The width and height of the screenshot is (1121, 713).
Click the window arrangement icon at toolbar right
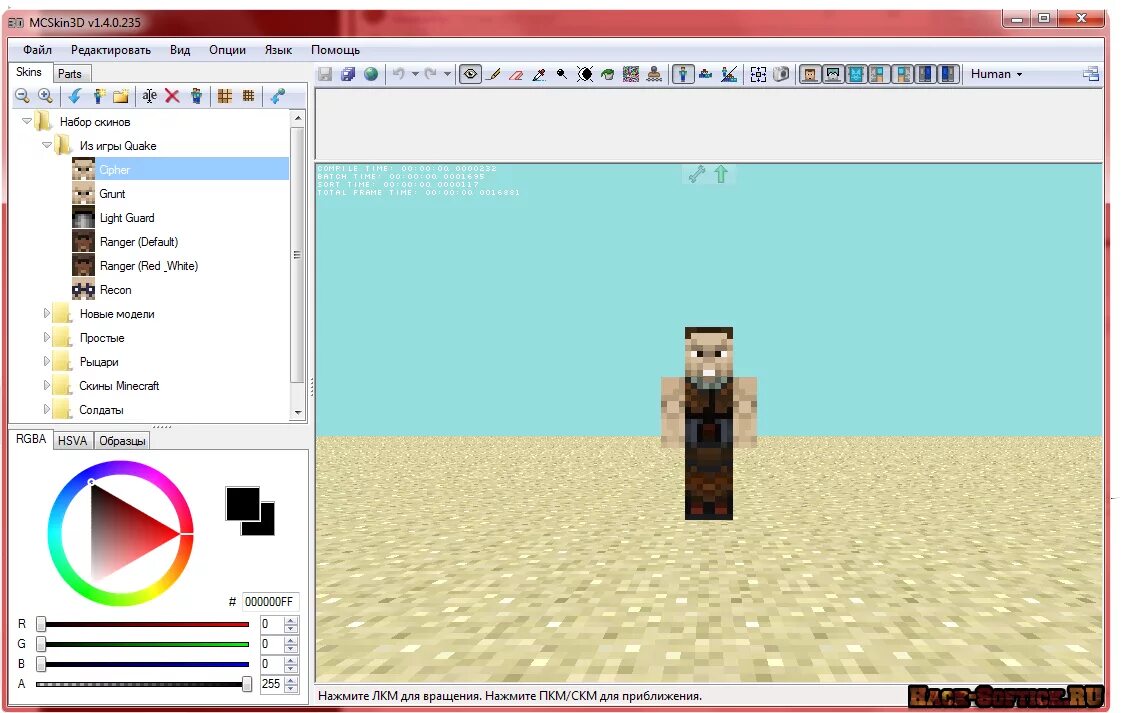click(x=1090, y=74)
